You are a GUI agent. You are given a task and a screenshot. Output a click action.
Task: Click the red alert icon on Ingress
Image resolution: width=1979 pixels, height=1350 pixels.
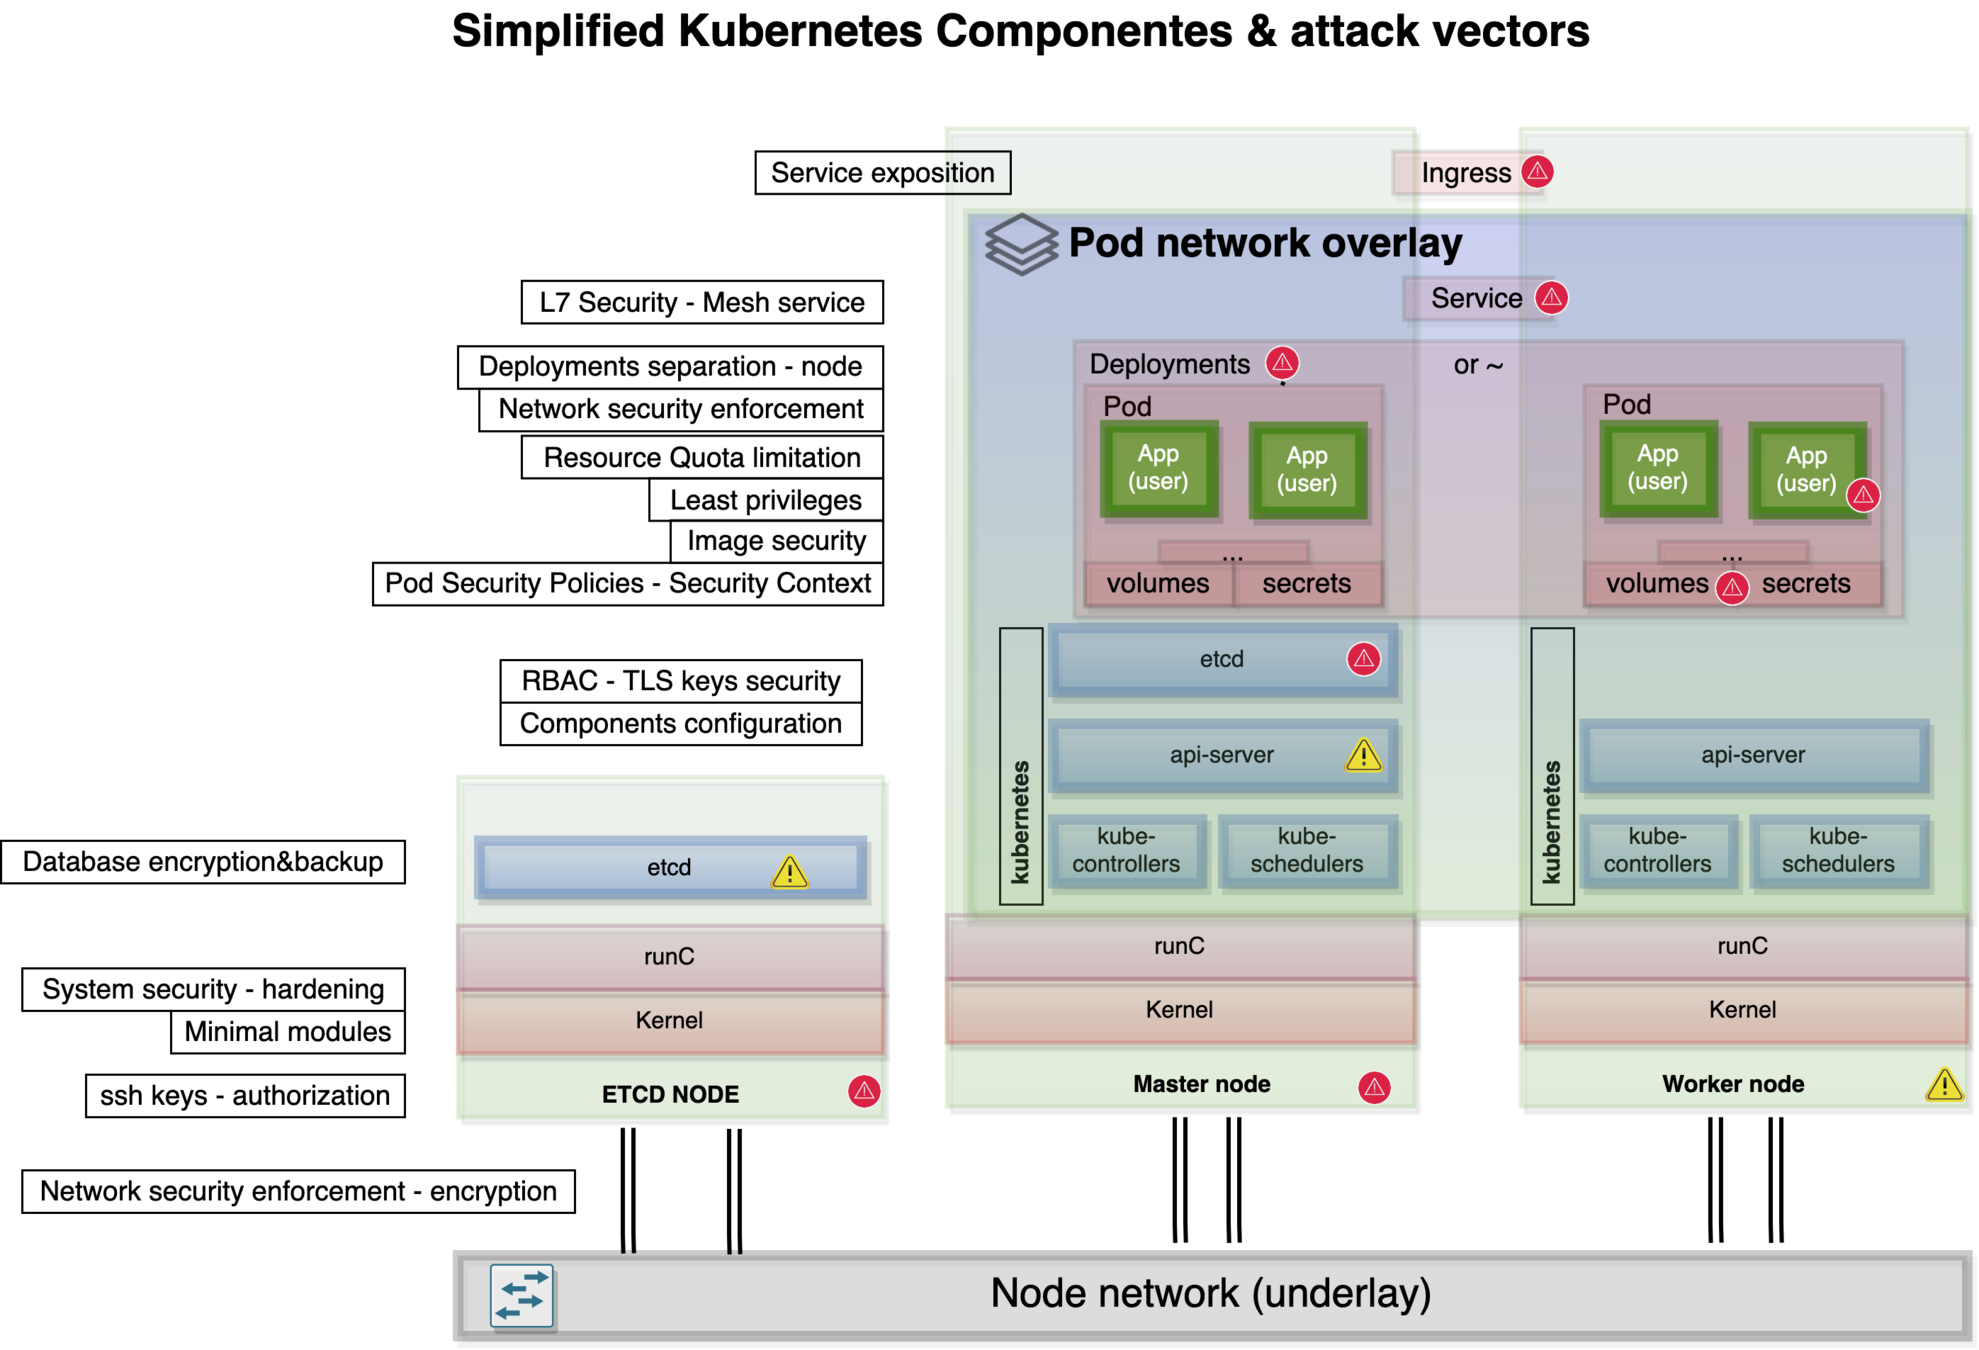point(1537,172)
